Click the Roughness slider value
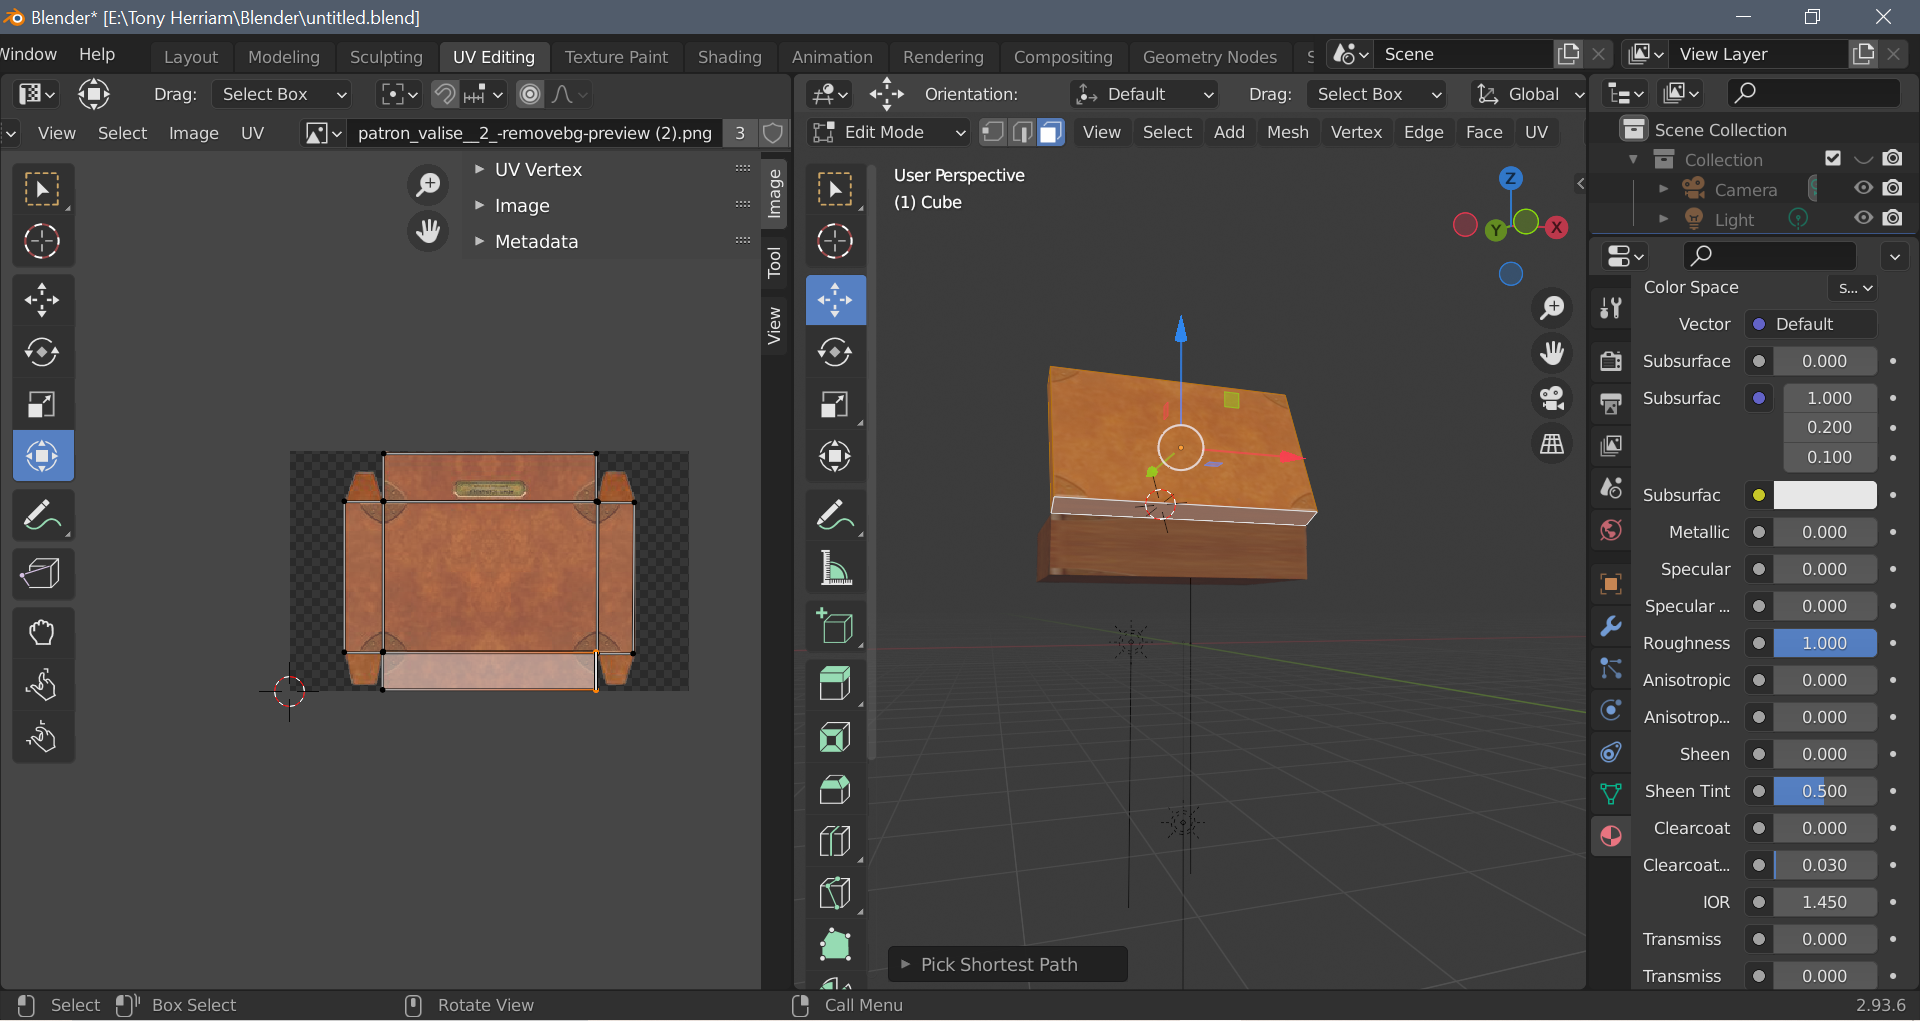Image resolution: width=1920 pixels, height=1021 pixels. [1824, 643]
